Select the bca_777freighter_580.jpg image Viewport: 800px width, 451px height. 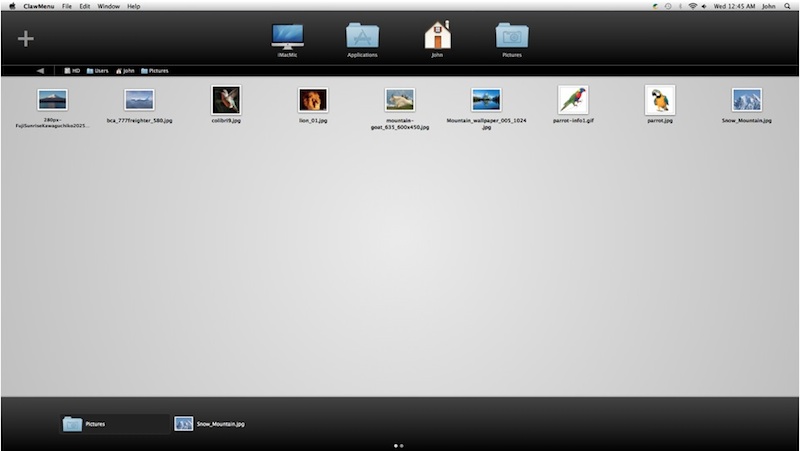click(139, 99)
